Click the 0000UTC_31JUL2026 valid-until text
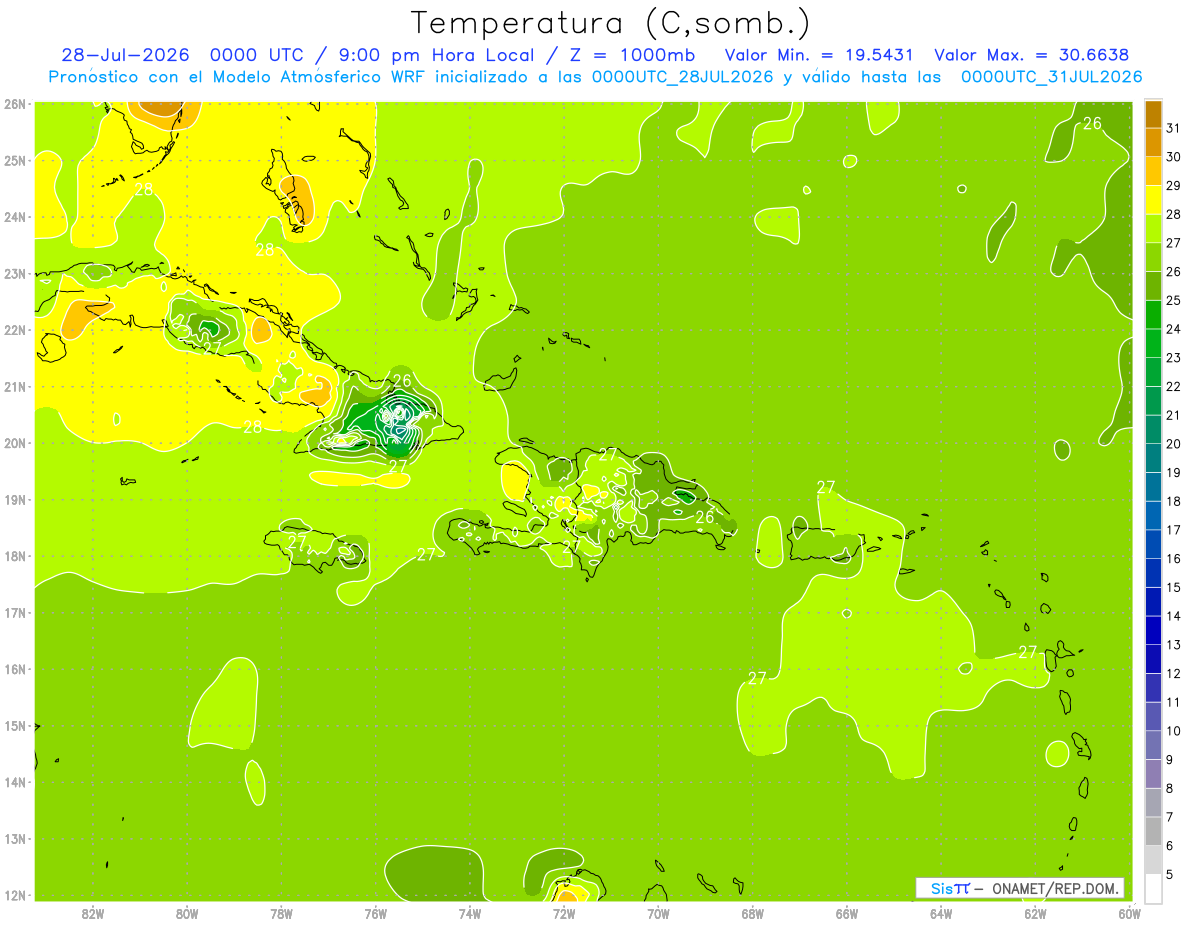The width and height of the screenshot is (1200, 927). click(1051, 77)
